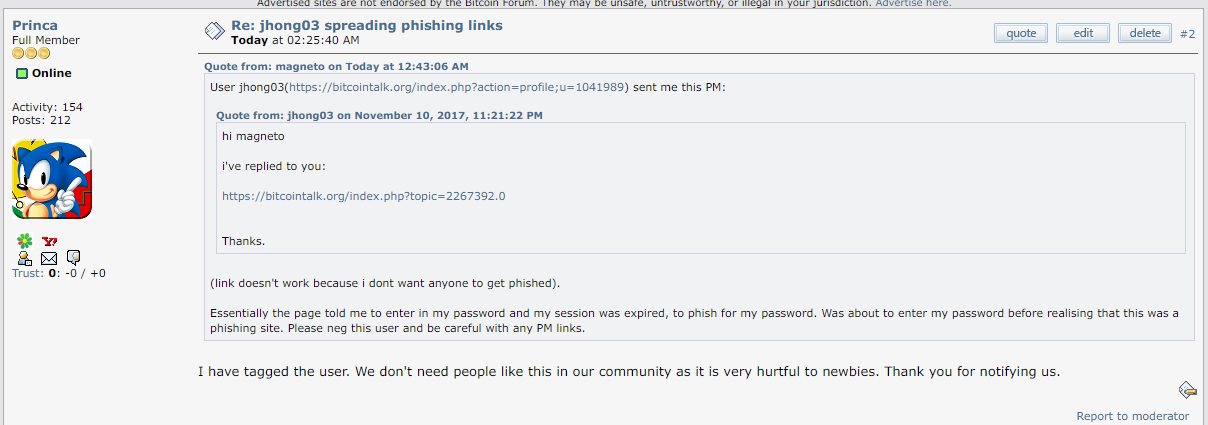Screen dimensions: 1208x425
Task: Delete this post with the delete button
Action: (x=1145, y=33)
